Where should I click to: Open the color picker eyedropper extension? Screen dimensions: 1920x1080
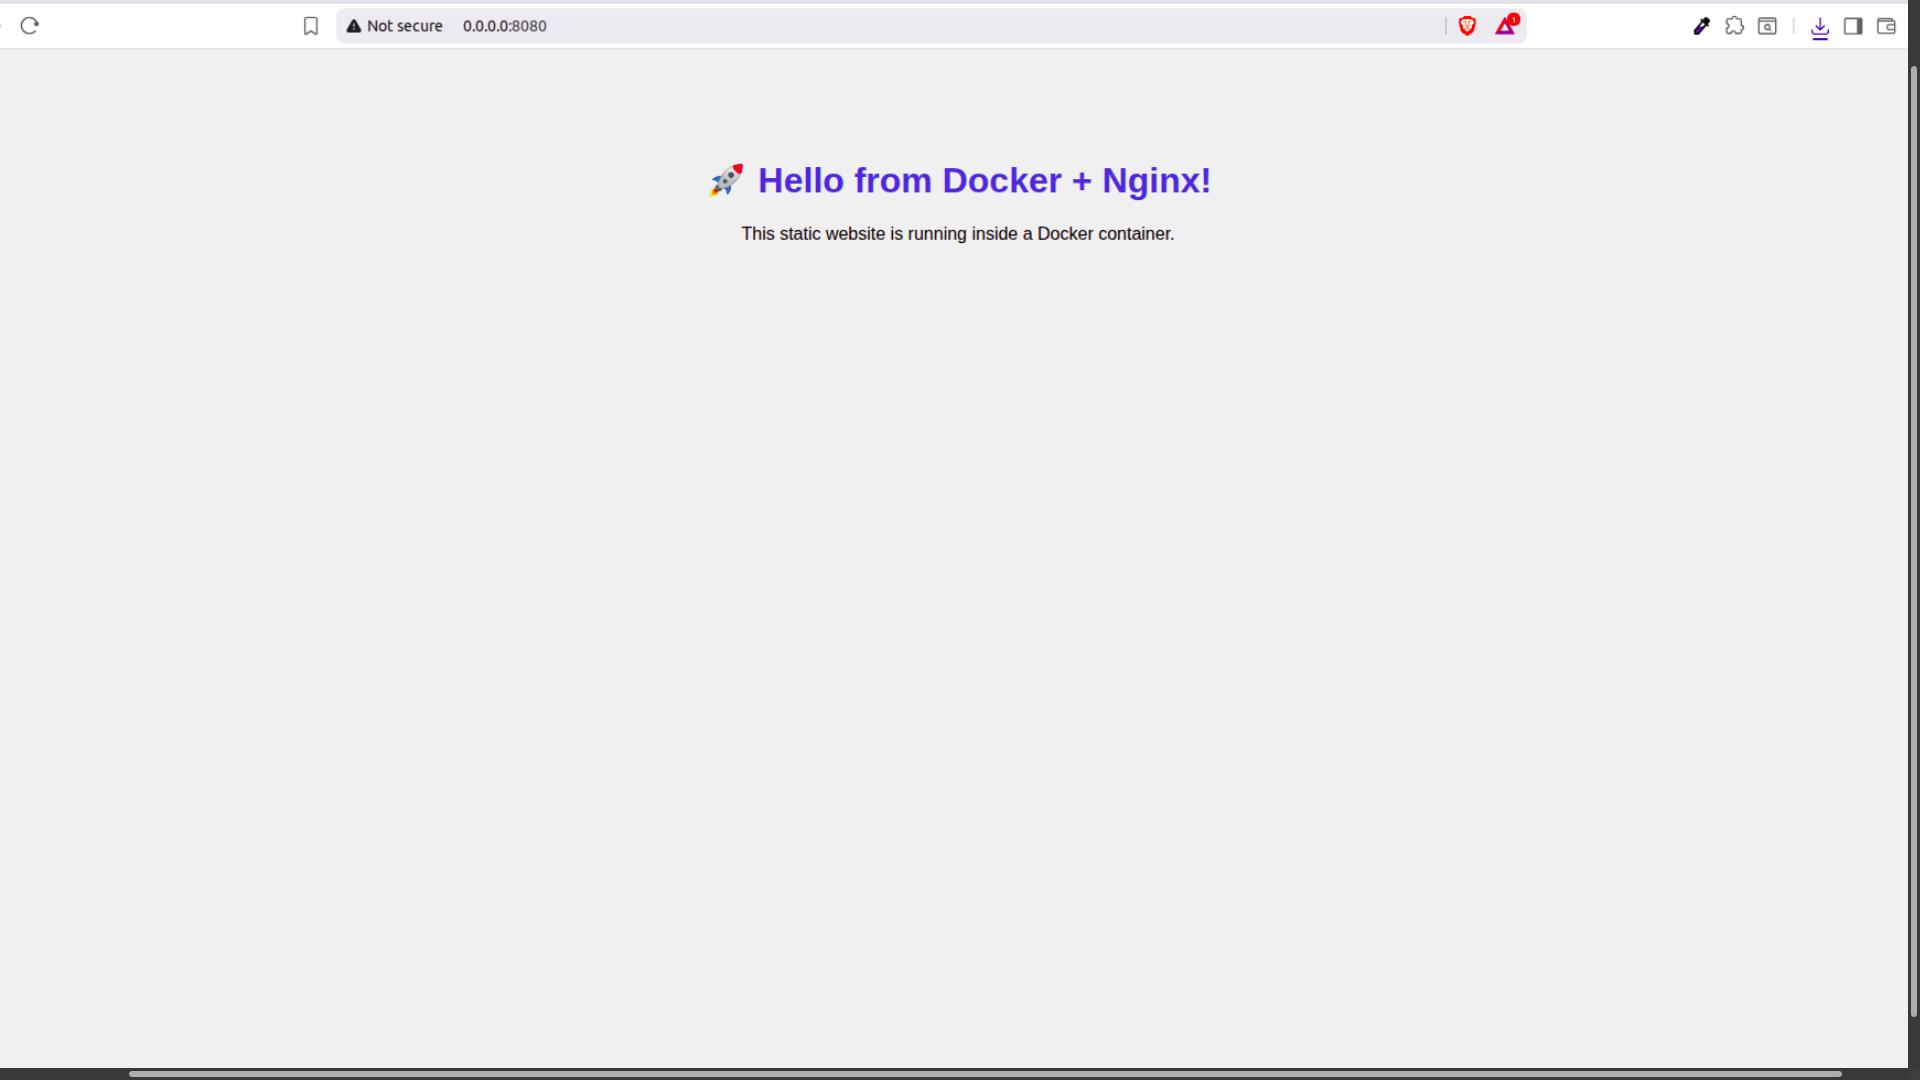pos(1701,26)
